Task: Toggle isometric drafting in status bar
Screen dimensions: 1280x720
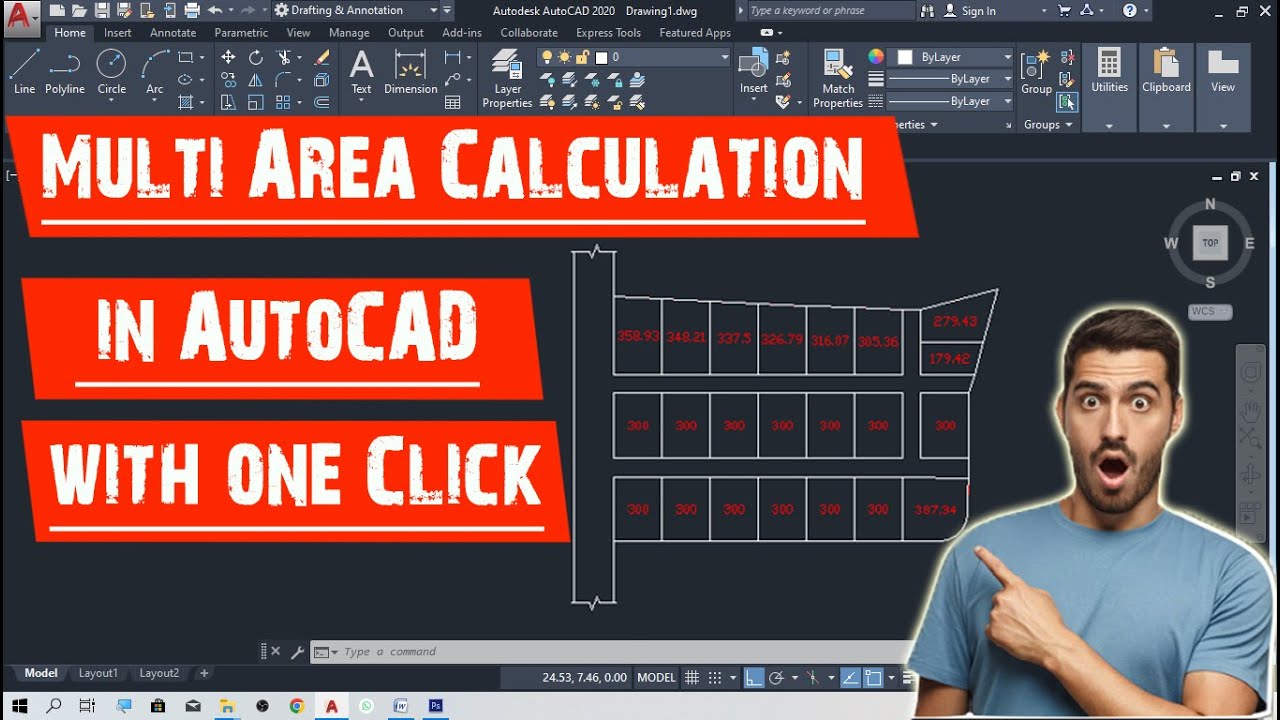Action: [813, 677]
